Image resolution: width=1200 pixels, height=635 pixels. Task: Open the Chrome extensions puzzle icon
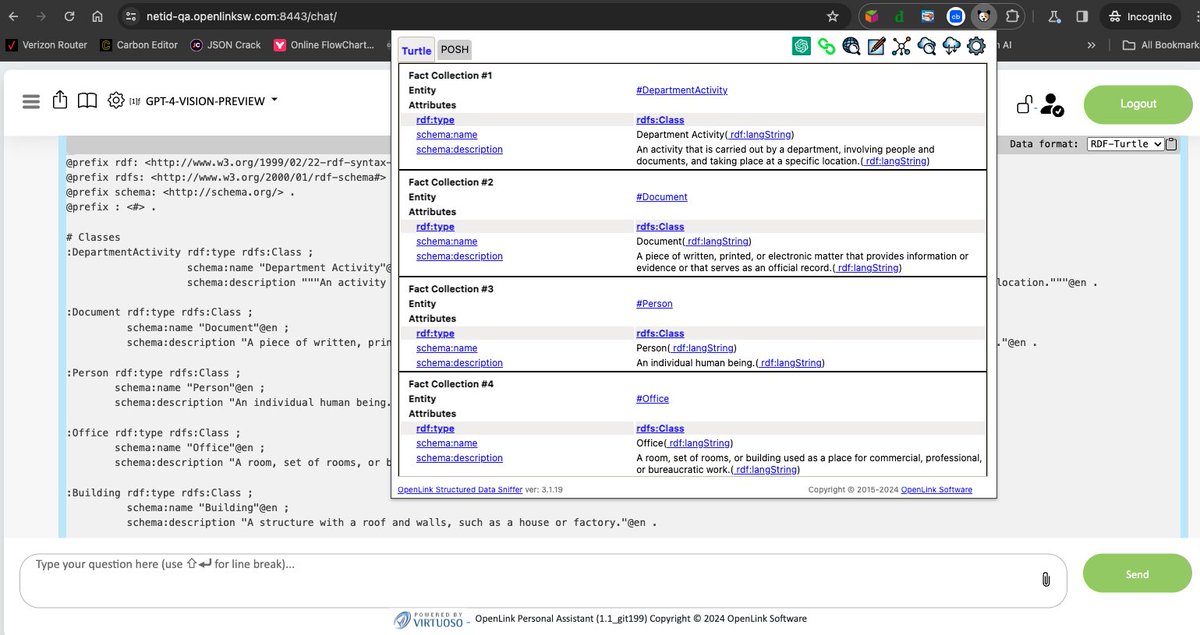1013,16
